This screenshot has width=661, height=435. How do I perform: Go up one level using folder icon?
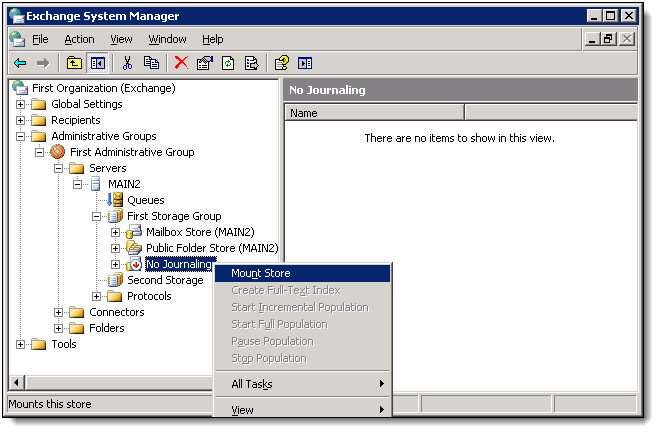(74, 64)
